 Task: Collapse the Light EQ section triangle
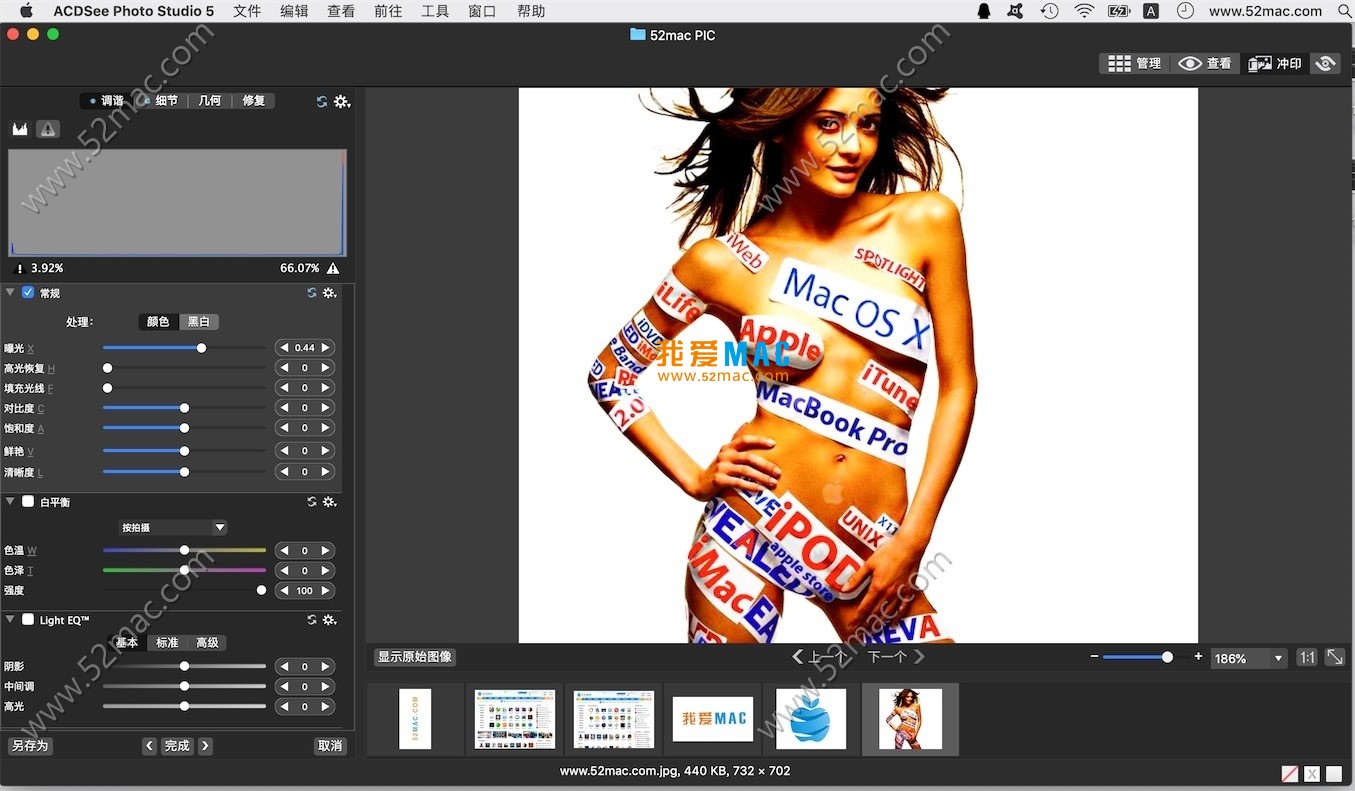[10, 620]
